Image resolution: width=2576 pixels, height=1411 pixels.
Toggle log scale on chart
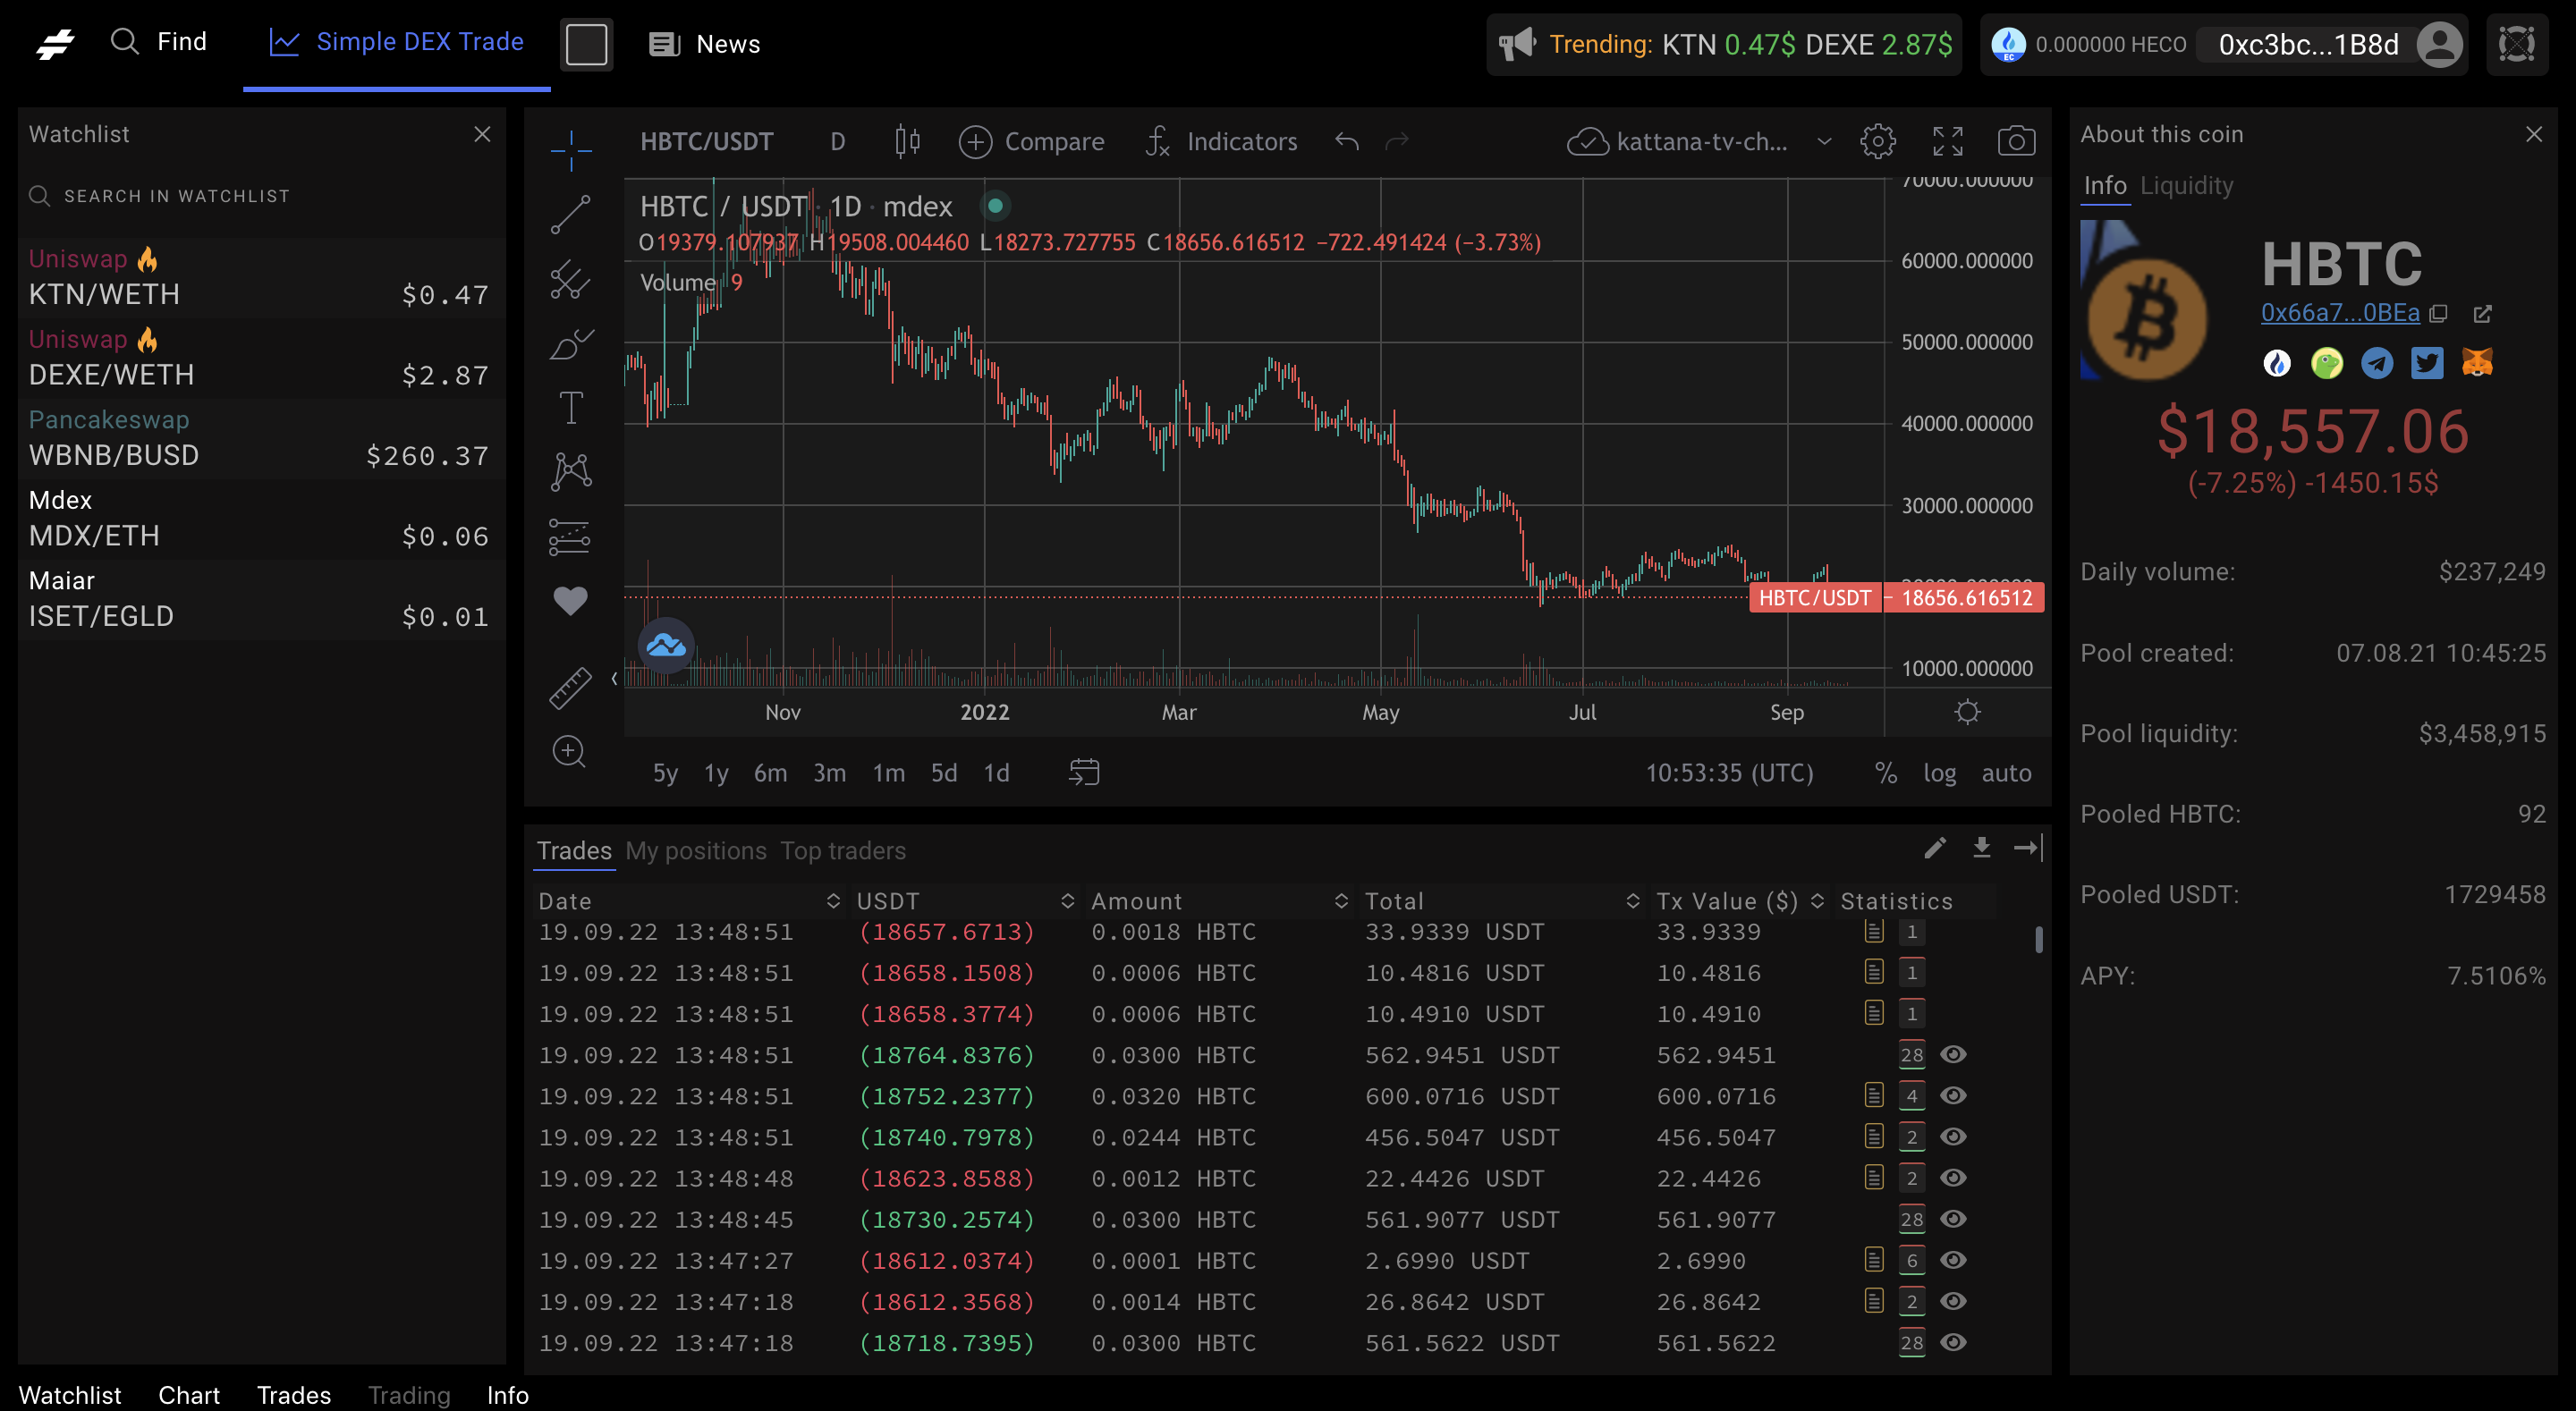point(1939,773)
